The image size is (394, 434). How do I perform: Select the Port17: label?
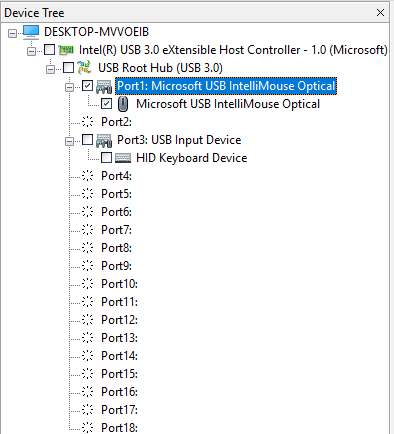[x=119, y=410]
